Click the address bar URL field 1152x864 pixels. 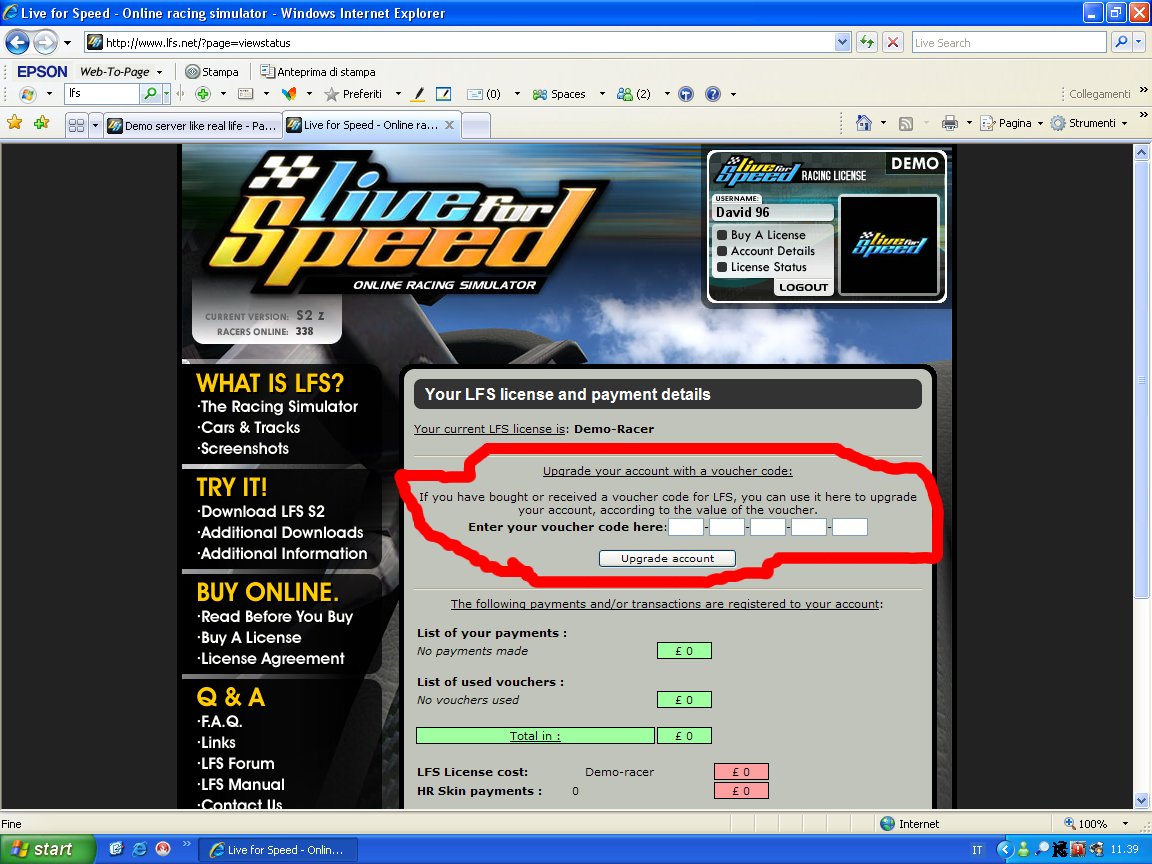[469, 43]
